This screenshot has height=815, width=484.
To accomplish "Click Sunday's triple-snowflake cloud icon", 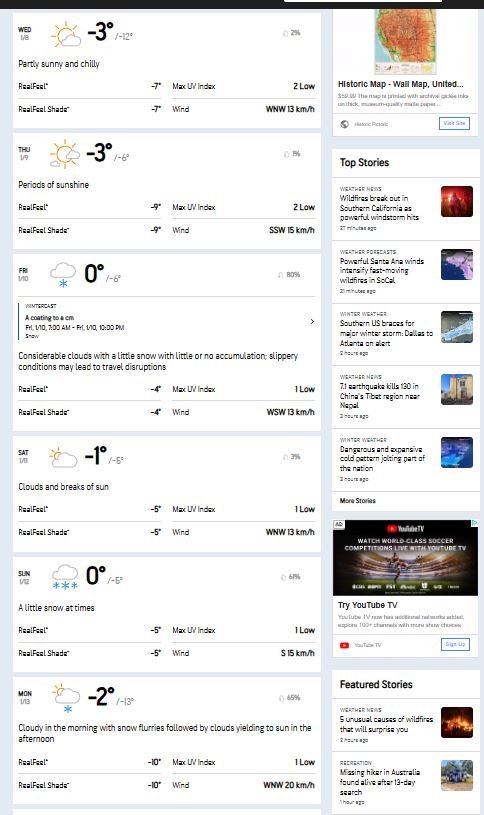I will (65, 576).
